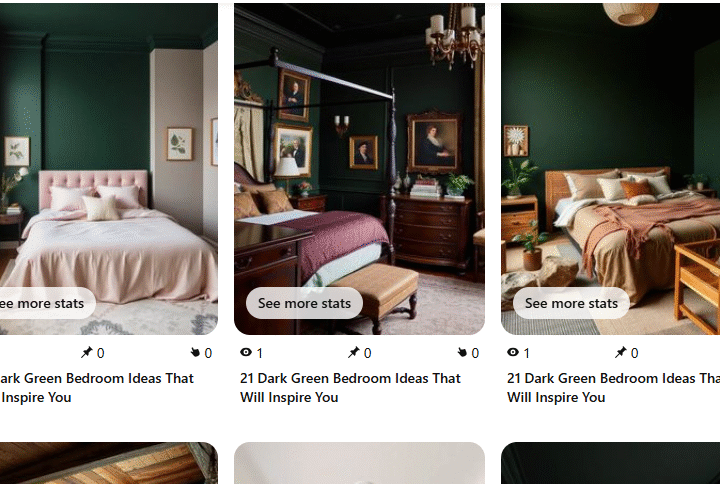Open the wooden ceiling pin in bottom row
This screenshot has height=484, width=720.
pos(109,463)
